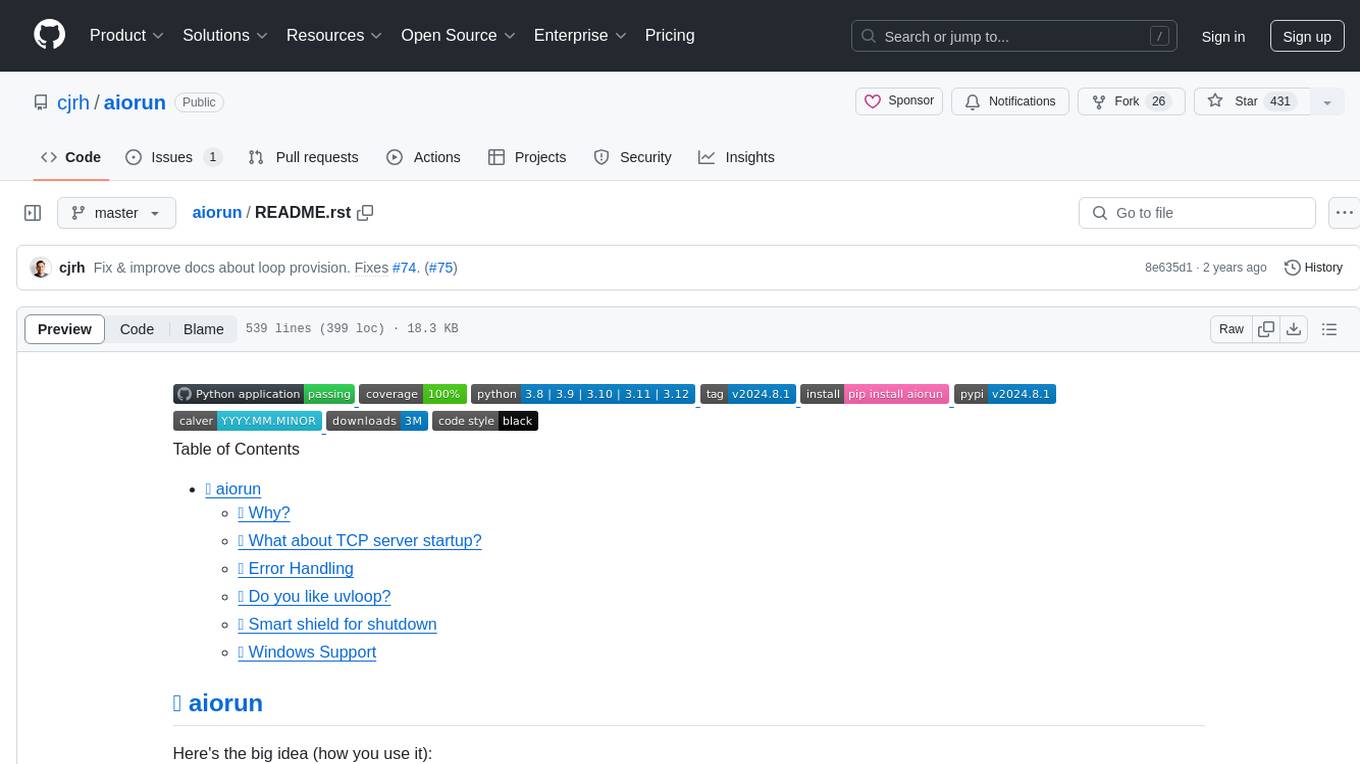The height and width of the screenshot is (764, 1360).
Task: Download the raw file
Action: pos(1294,329)
